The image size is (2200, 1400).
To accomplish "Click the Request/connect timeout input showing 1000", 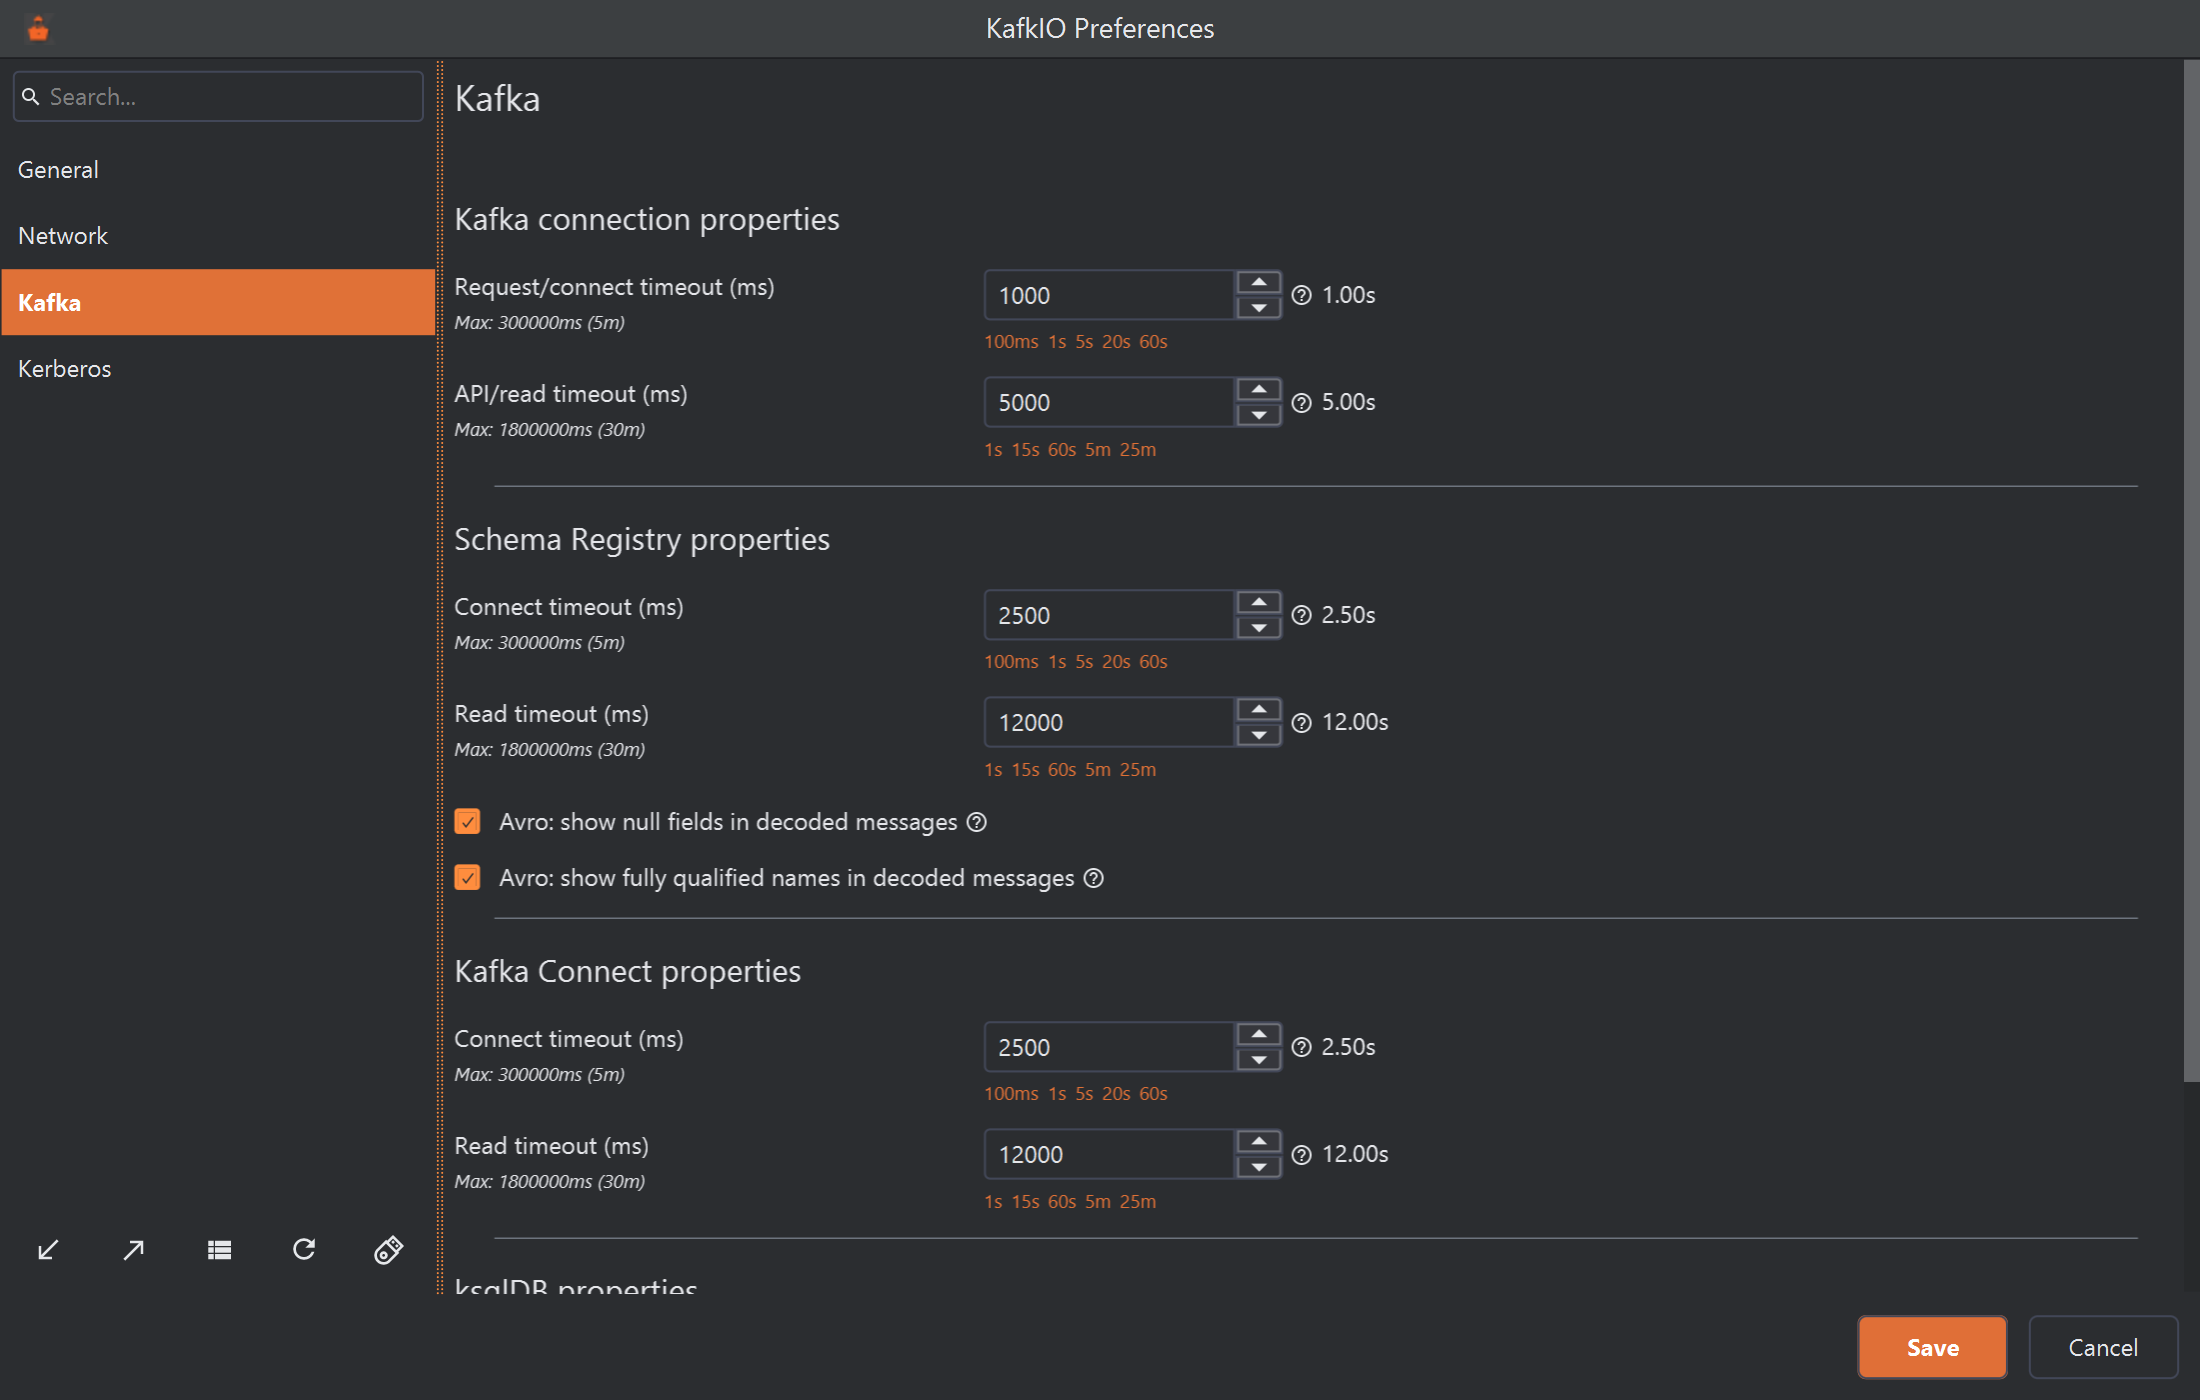I will (x=1110, y=295).
